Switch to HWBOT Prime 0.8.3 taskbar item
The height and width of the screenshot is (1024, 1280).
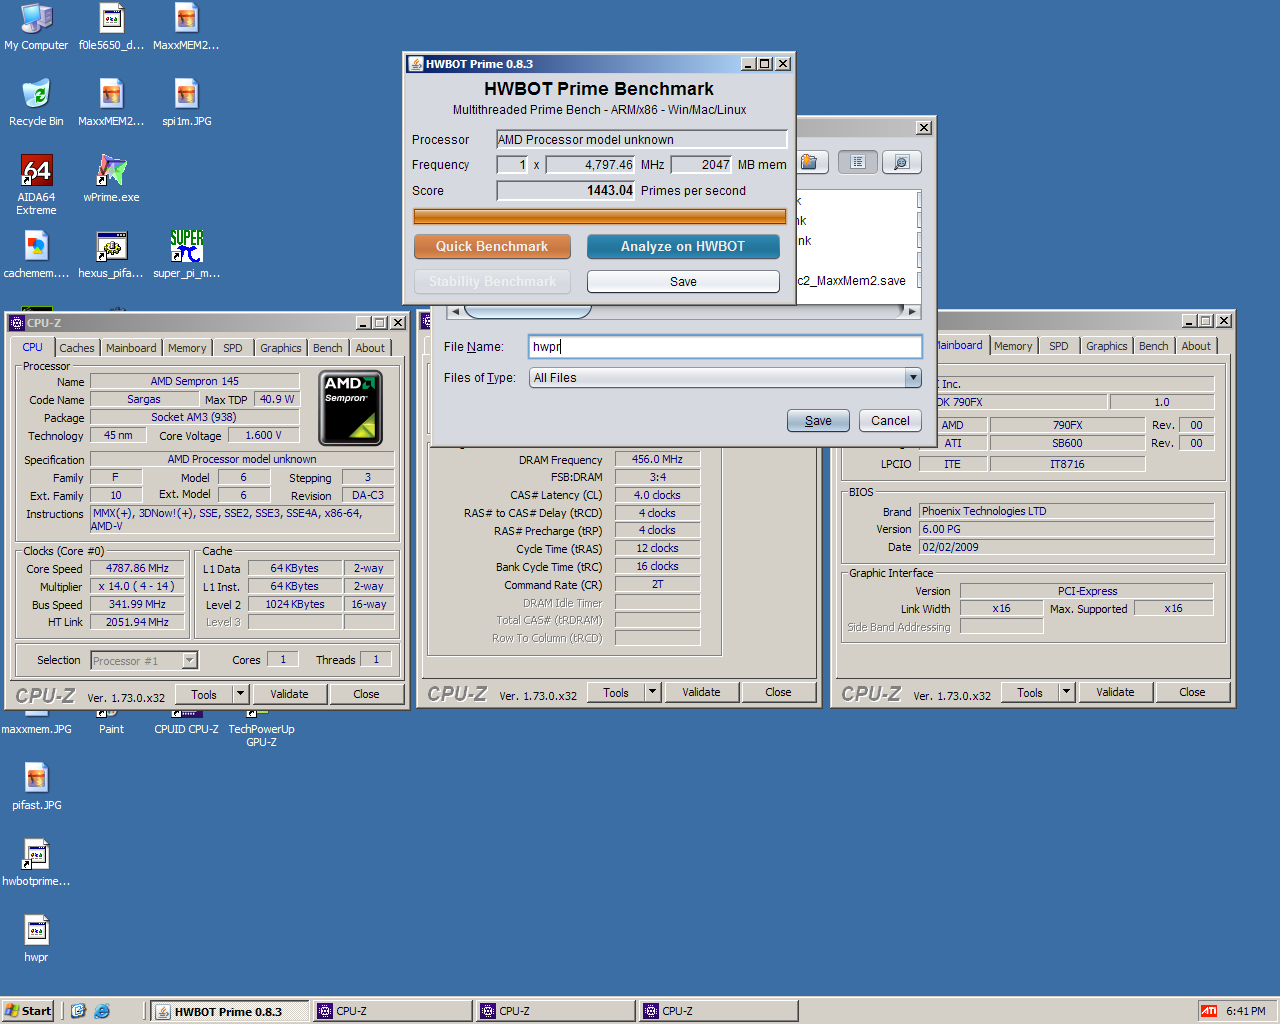229,1011
